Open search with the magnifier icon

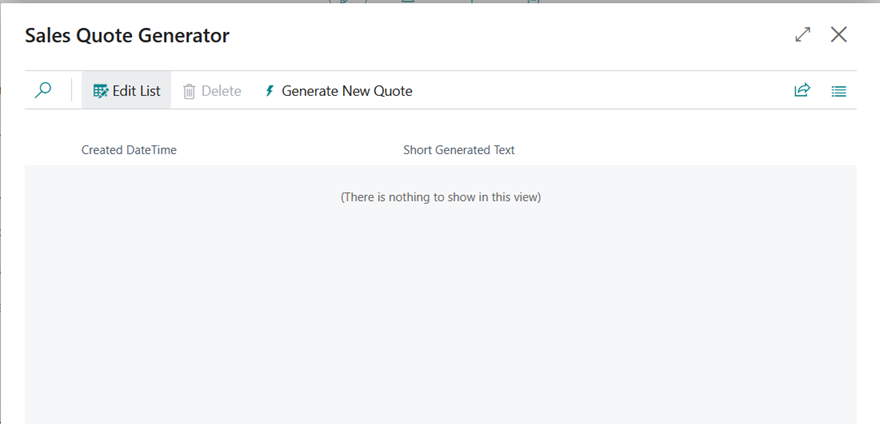point(43,91)
